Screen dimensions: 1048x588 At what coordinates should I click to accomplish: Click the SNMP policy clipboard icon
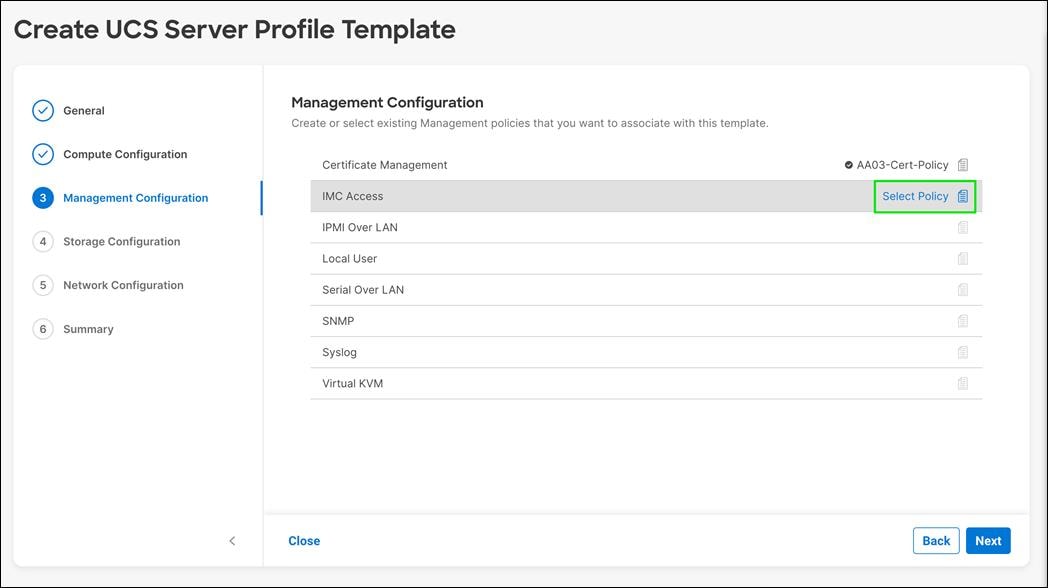[962, 320]
